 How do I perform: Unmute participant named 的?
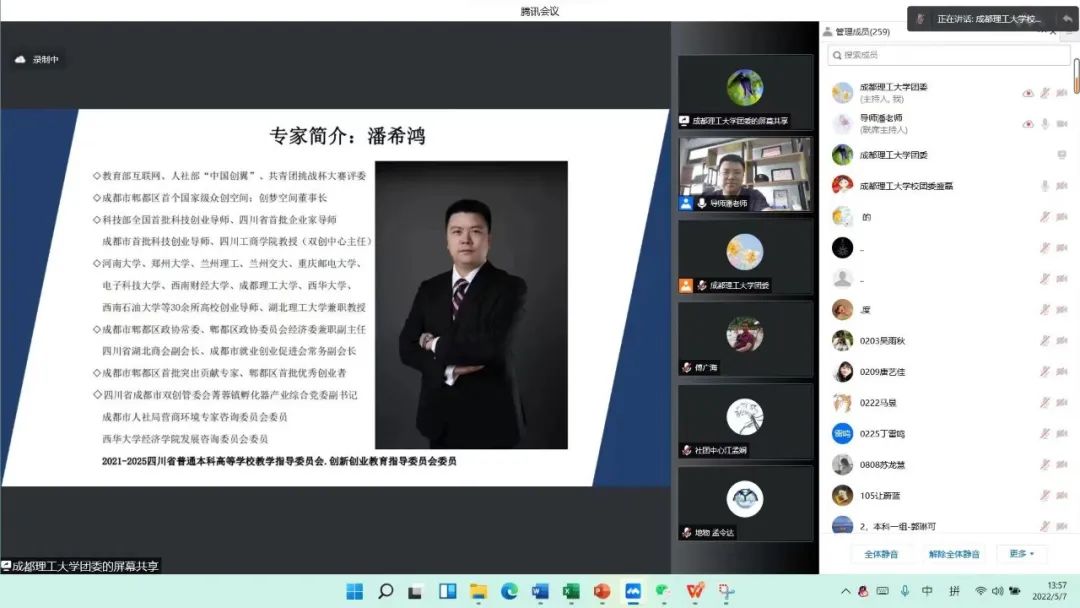click(1045, 217)
